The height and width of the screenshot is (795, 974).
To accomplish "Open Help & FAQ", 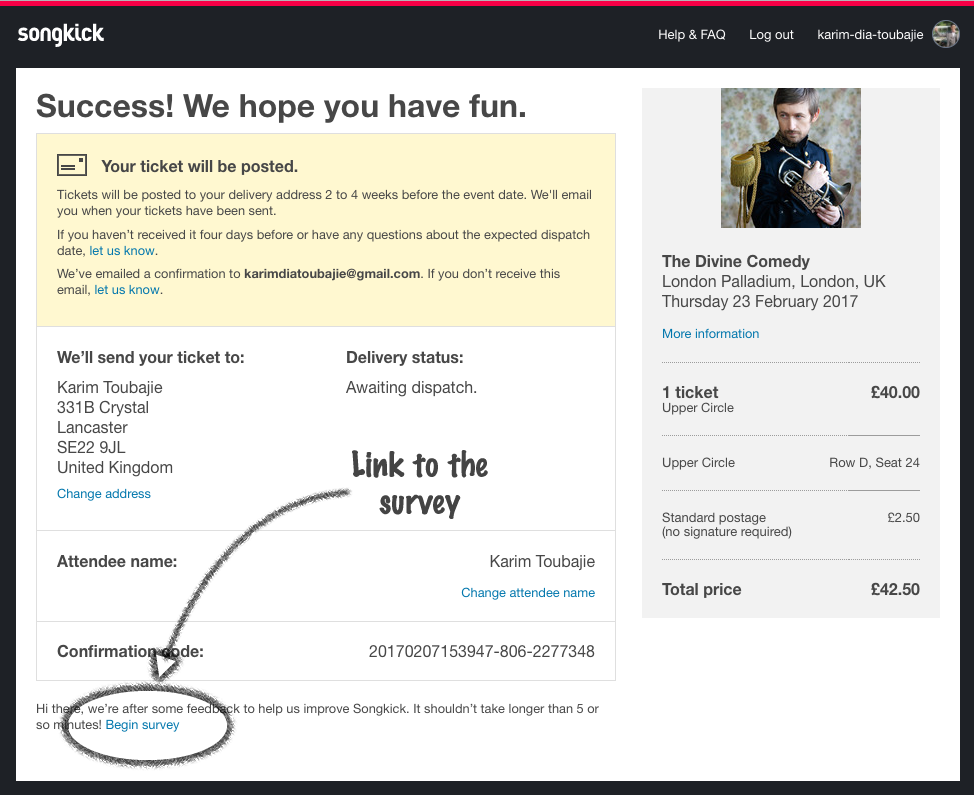I will [691, 35].
